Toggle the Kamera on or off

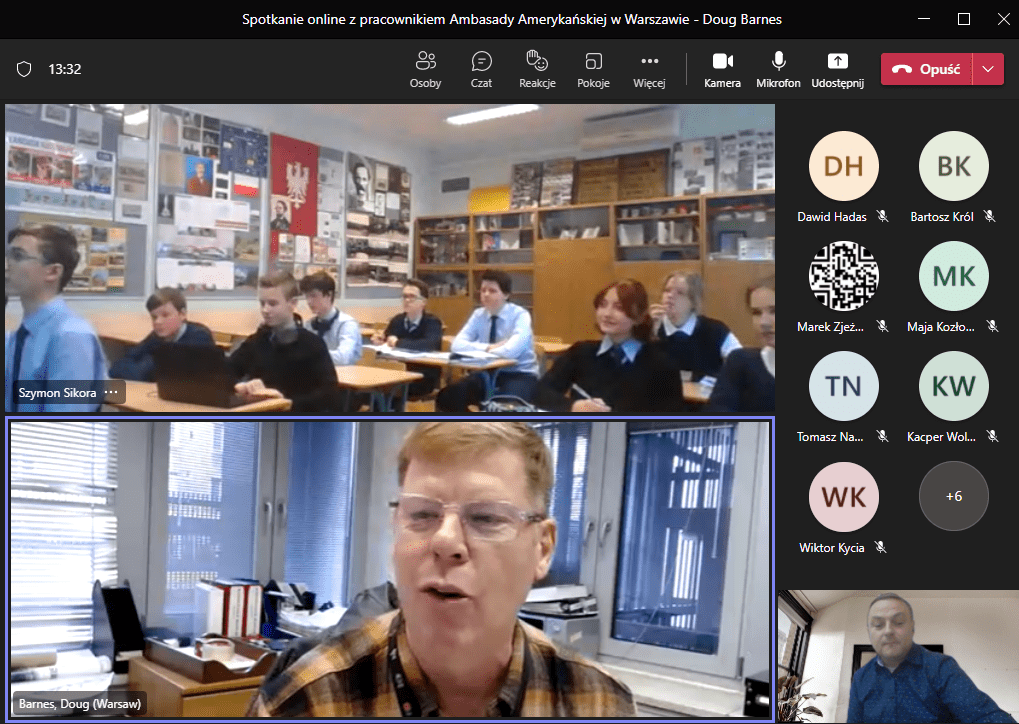[x=722, y=68]
